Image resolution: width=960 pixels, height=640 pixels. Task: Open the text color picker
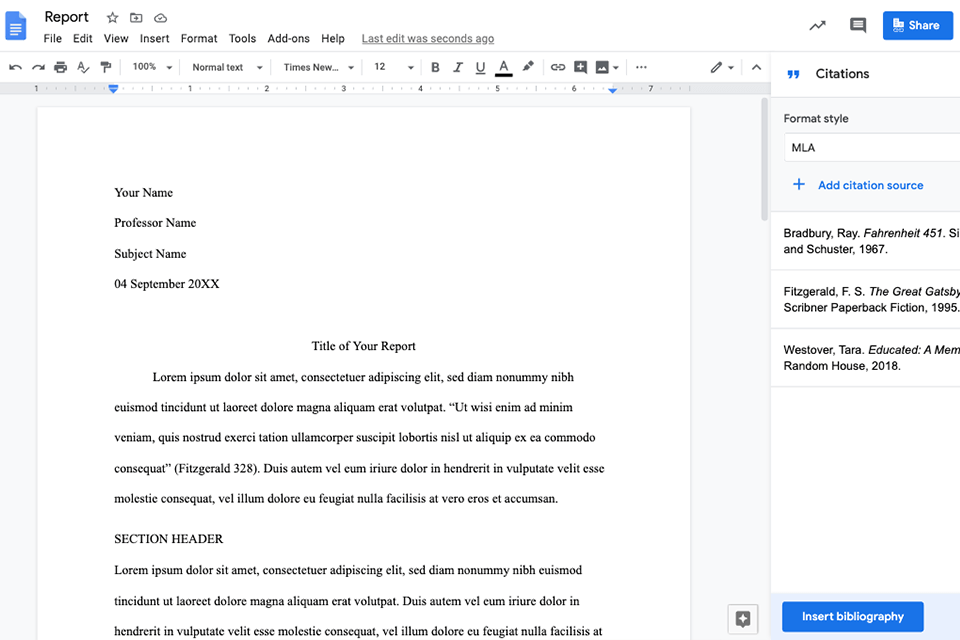503,67
